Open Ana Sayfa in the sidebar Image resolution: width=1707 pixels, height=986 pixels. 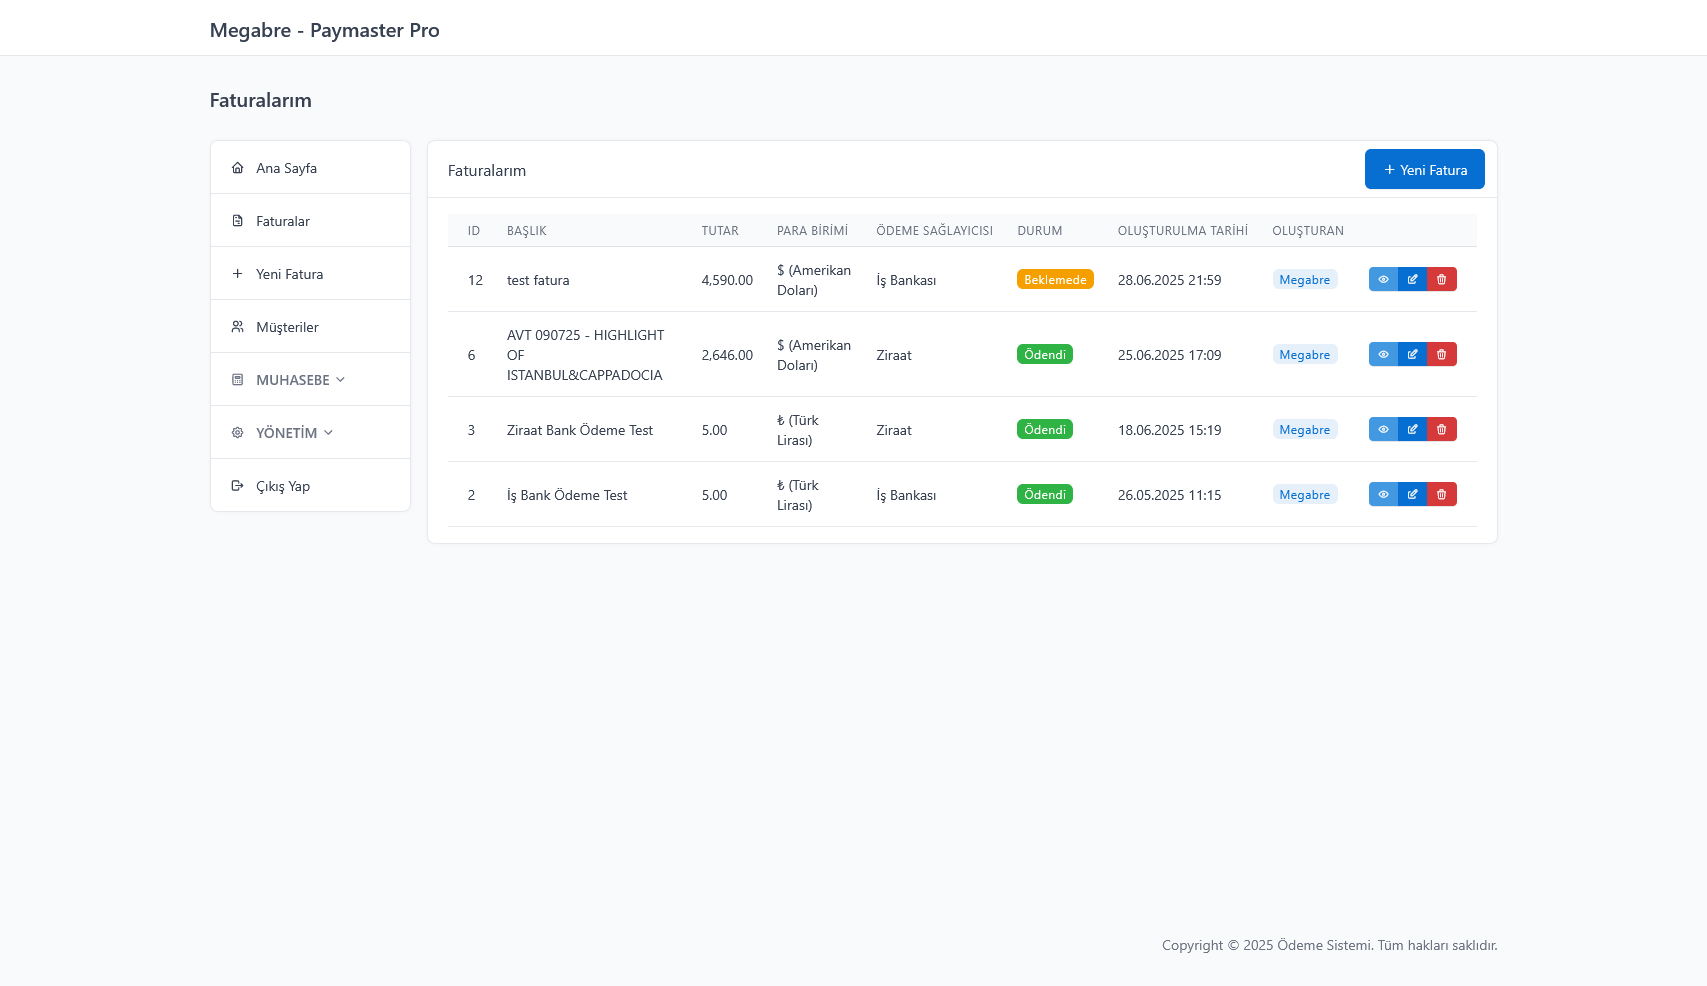(x=286, y=168)
